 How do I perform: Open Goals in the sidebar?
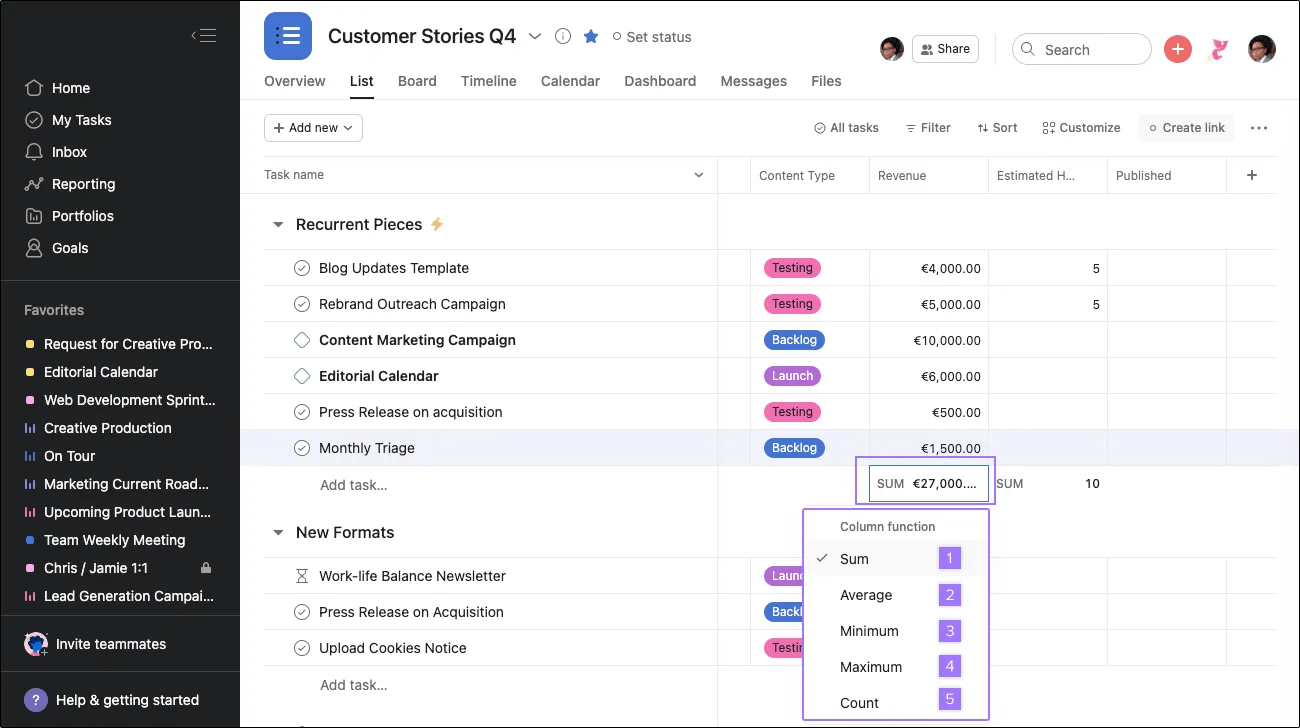point(69,248)
